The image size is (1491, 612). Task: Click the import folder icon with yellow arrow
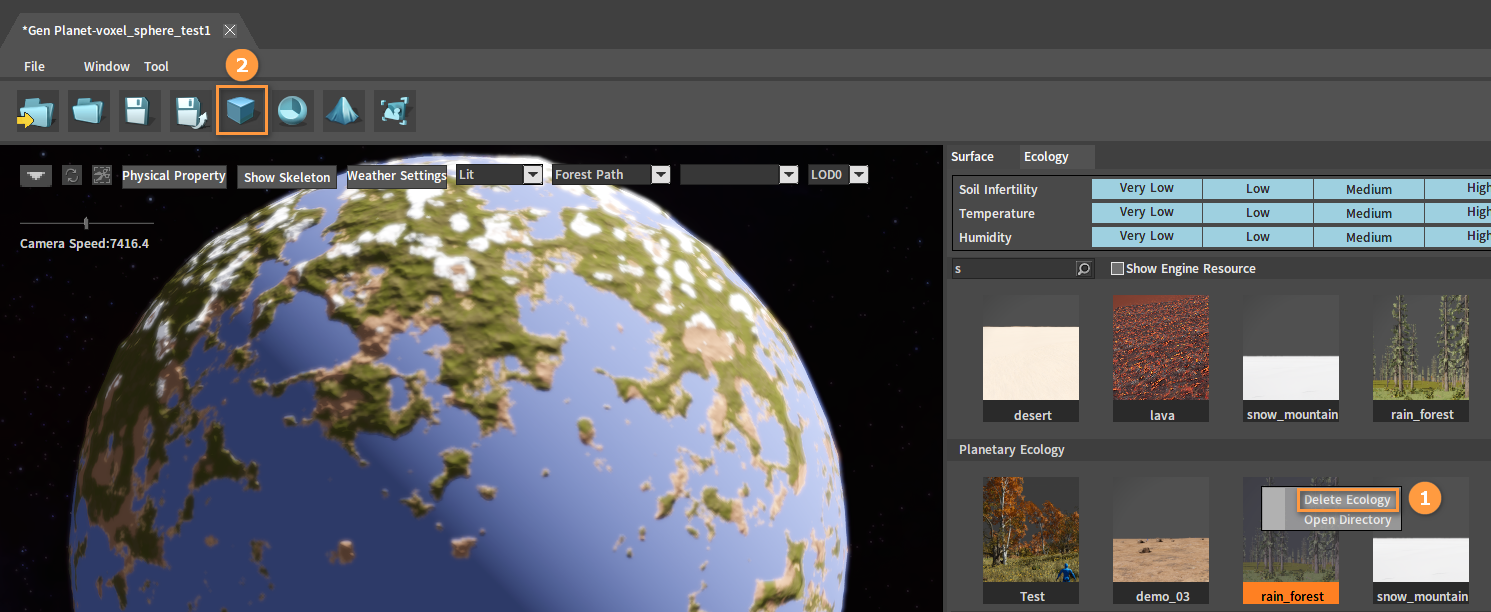(38, 111)
